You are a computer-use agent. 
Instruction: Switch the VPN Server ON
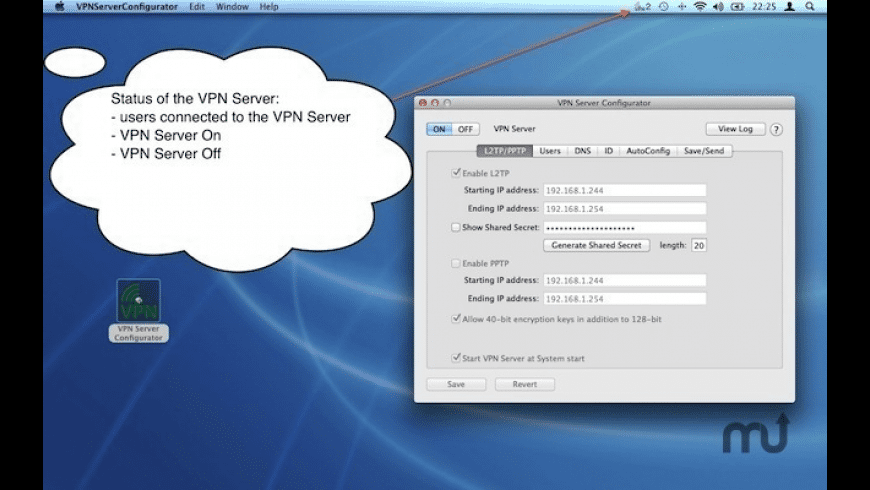(439, 129)
